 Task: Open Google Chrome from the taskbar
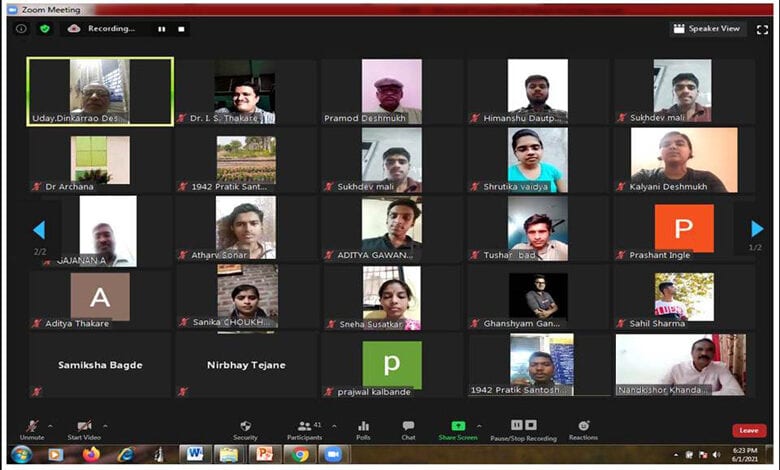tap(299, 454)
